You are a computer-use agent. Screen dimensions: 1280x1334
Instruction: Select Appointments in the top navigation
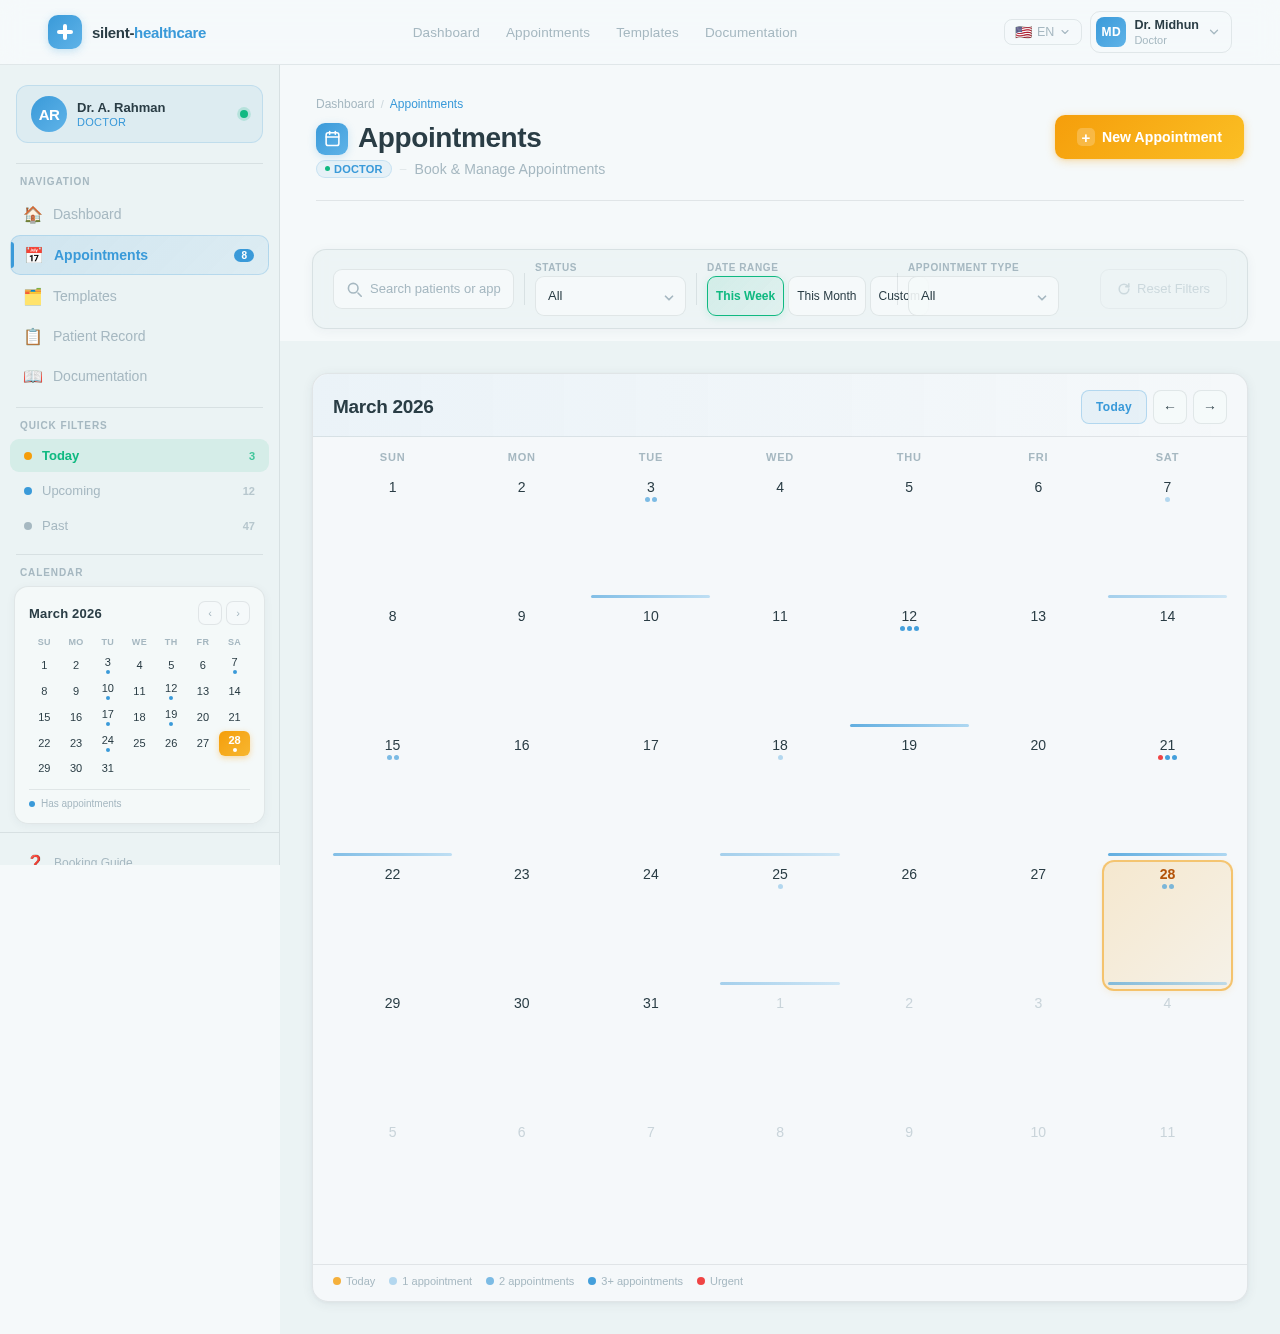click(x=547, y=32)
